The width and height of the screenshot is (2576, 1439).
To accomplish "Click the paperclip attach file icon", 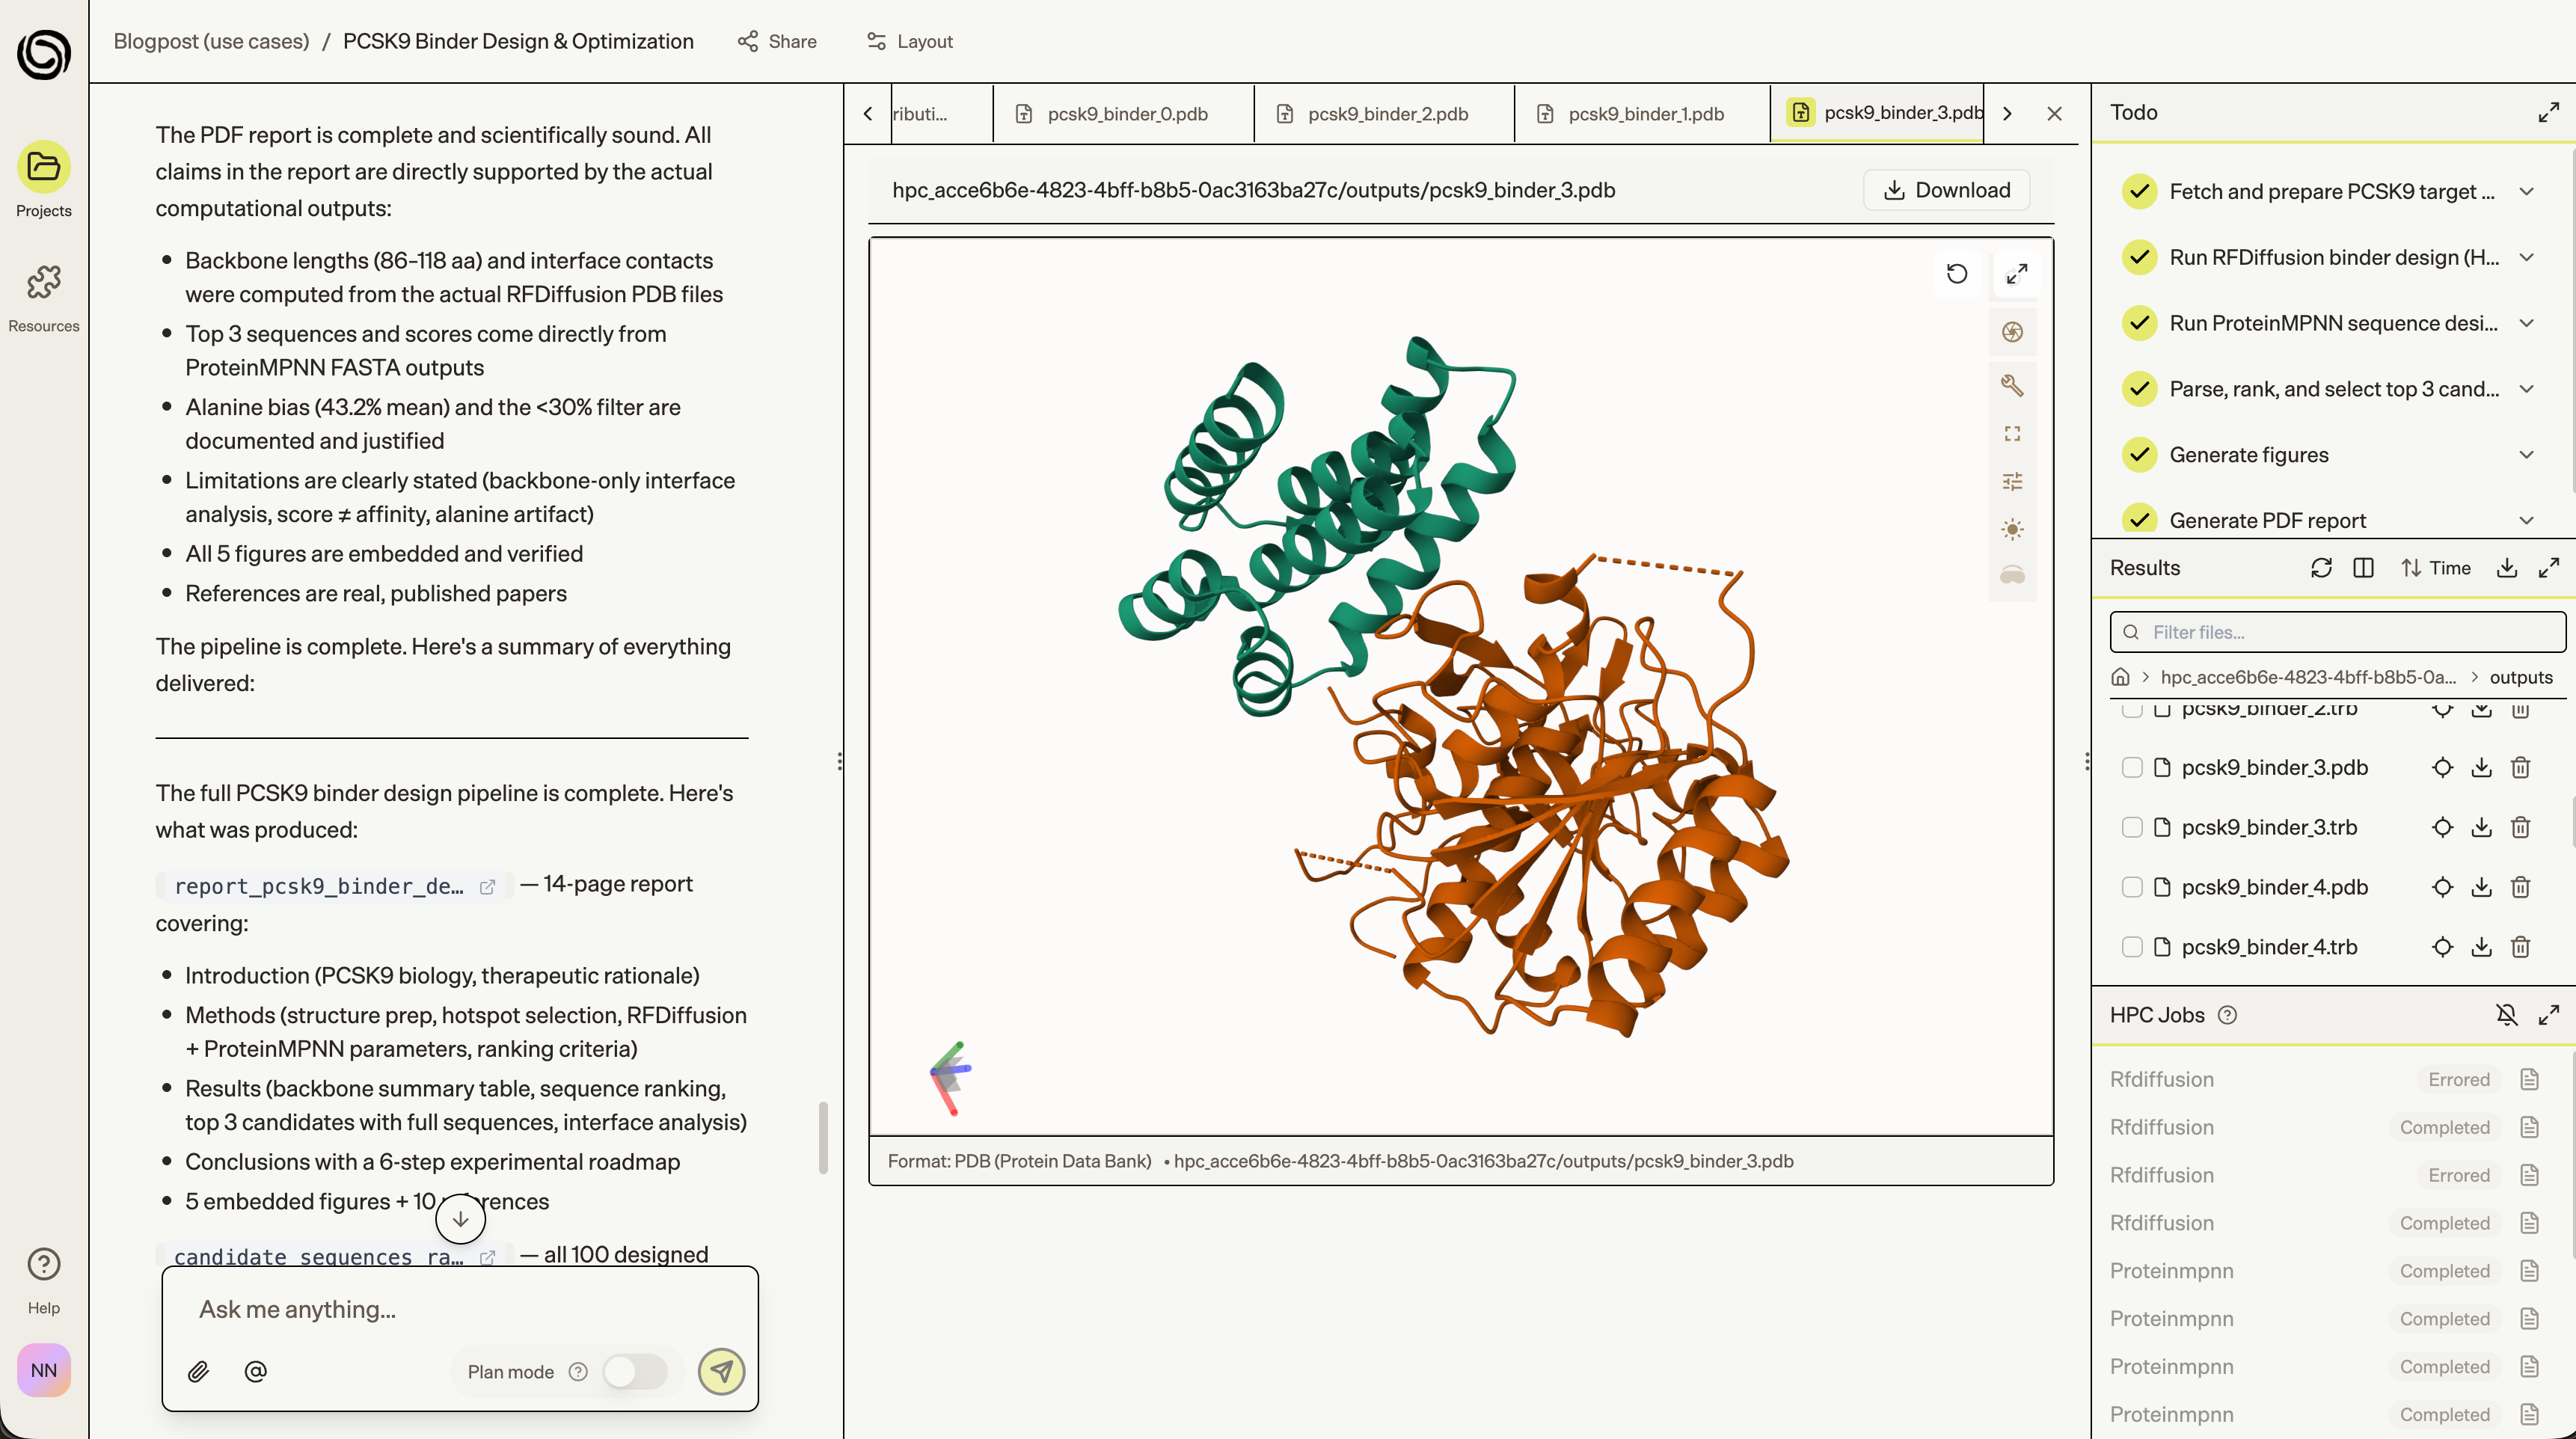I will pyautogui.click(x=198, y=1371).
